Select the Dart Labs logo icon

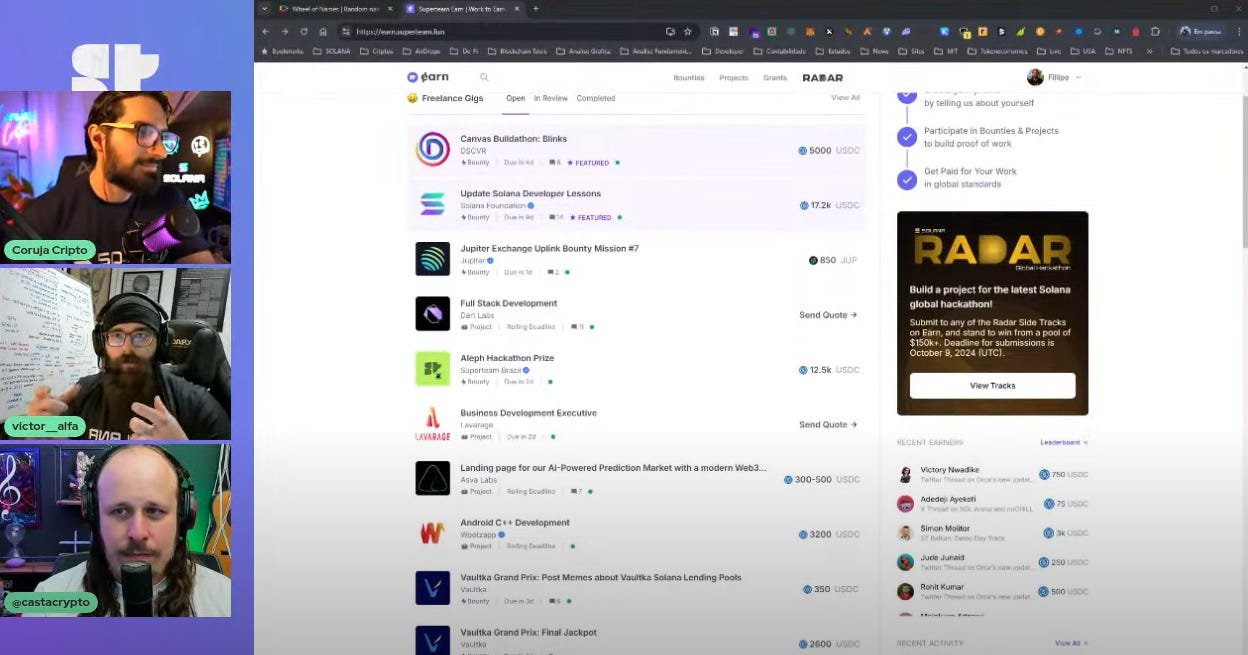(x=433, y=314)
